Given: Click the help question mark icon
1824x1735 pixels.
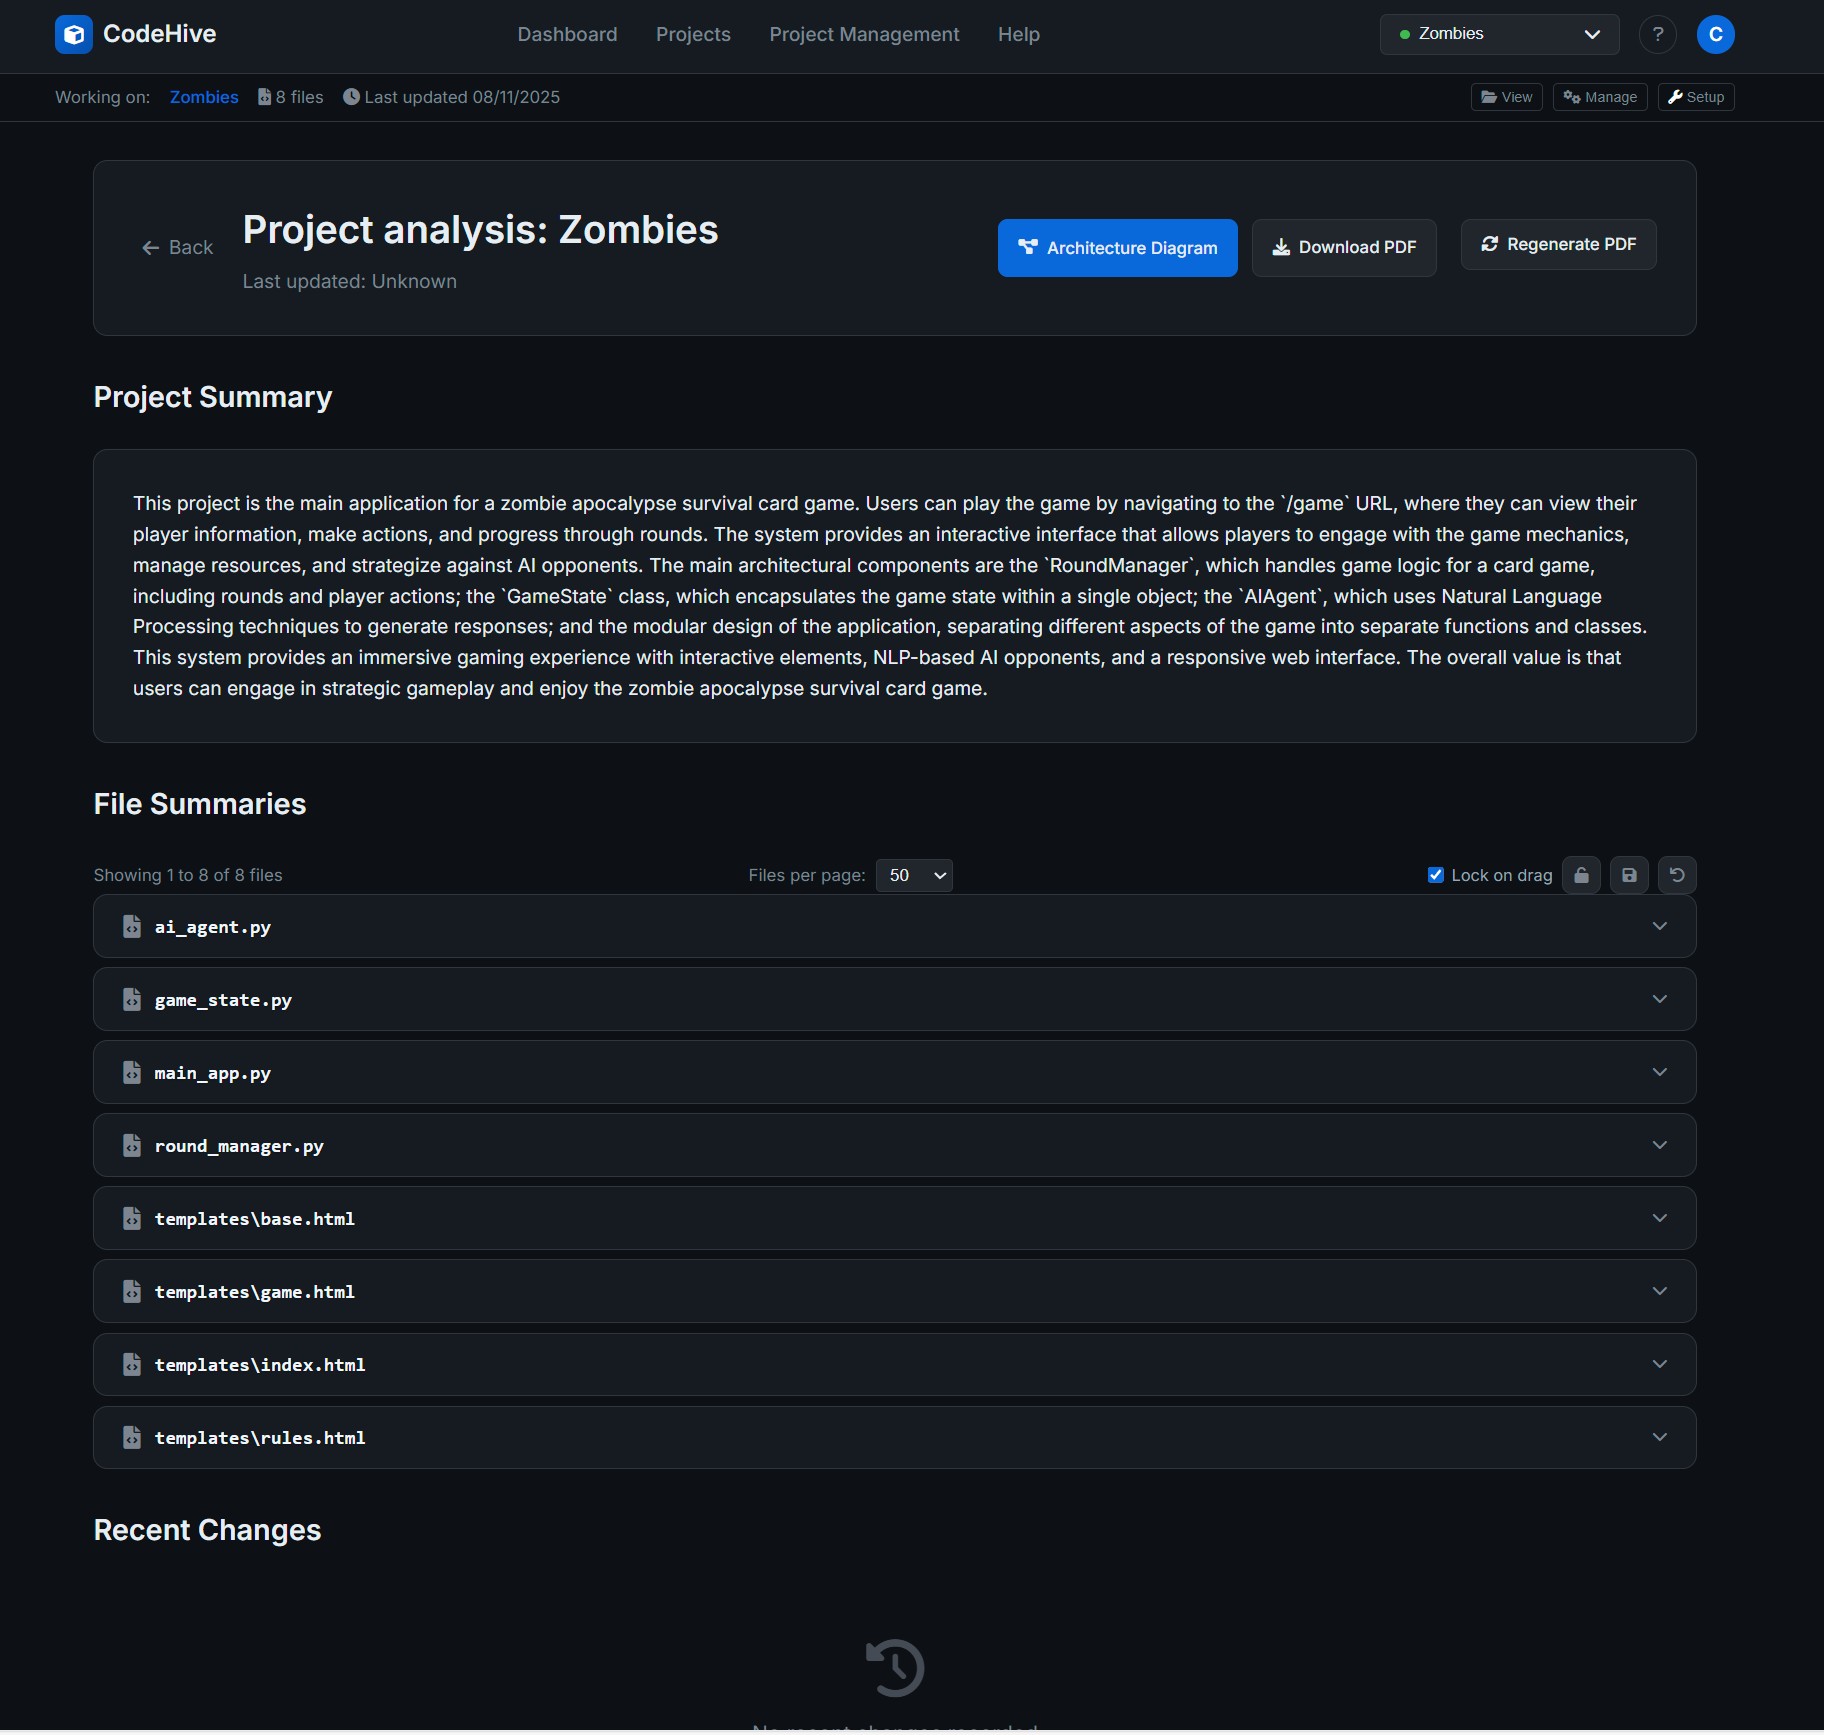Looking at the screenshot, I should (1658, 34).
